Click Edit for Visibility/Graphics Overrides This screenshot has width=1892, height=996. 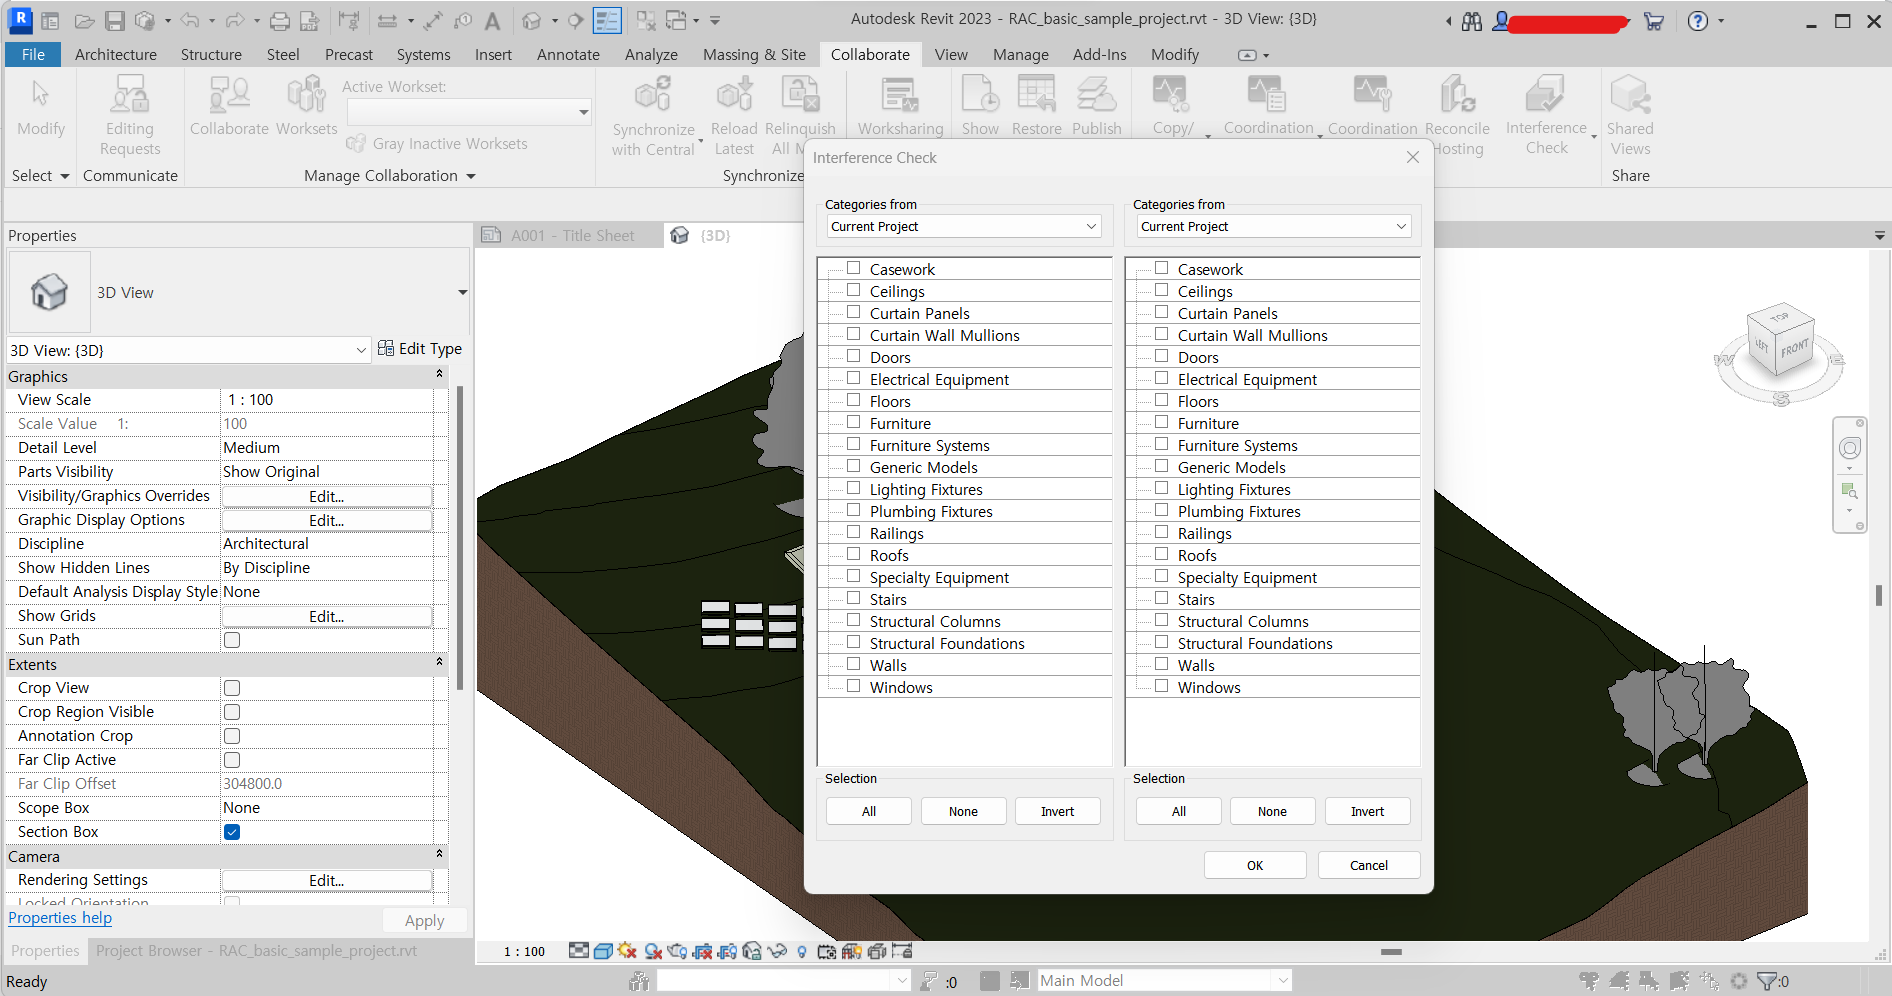[327, 496]
